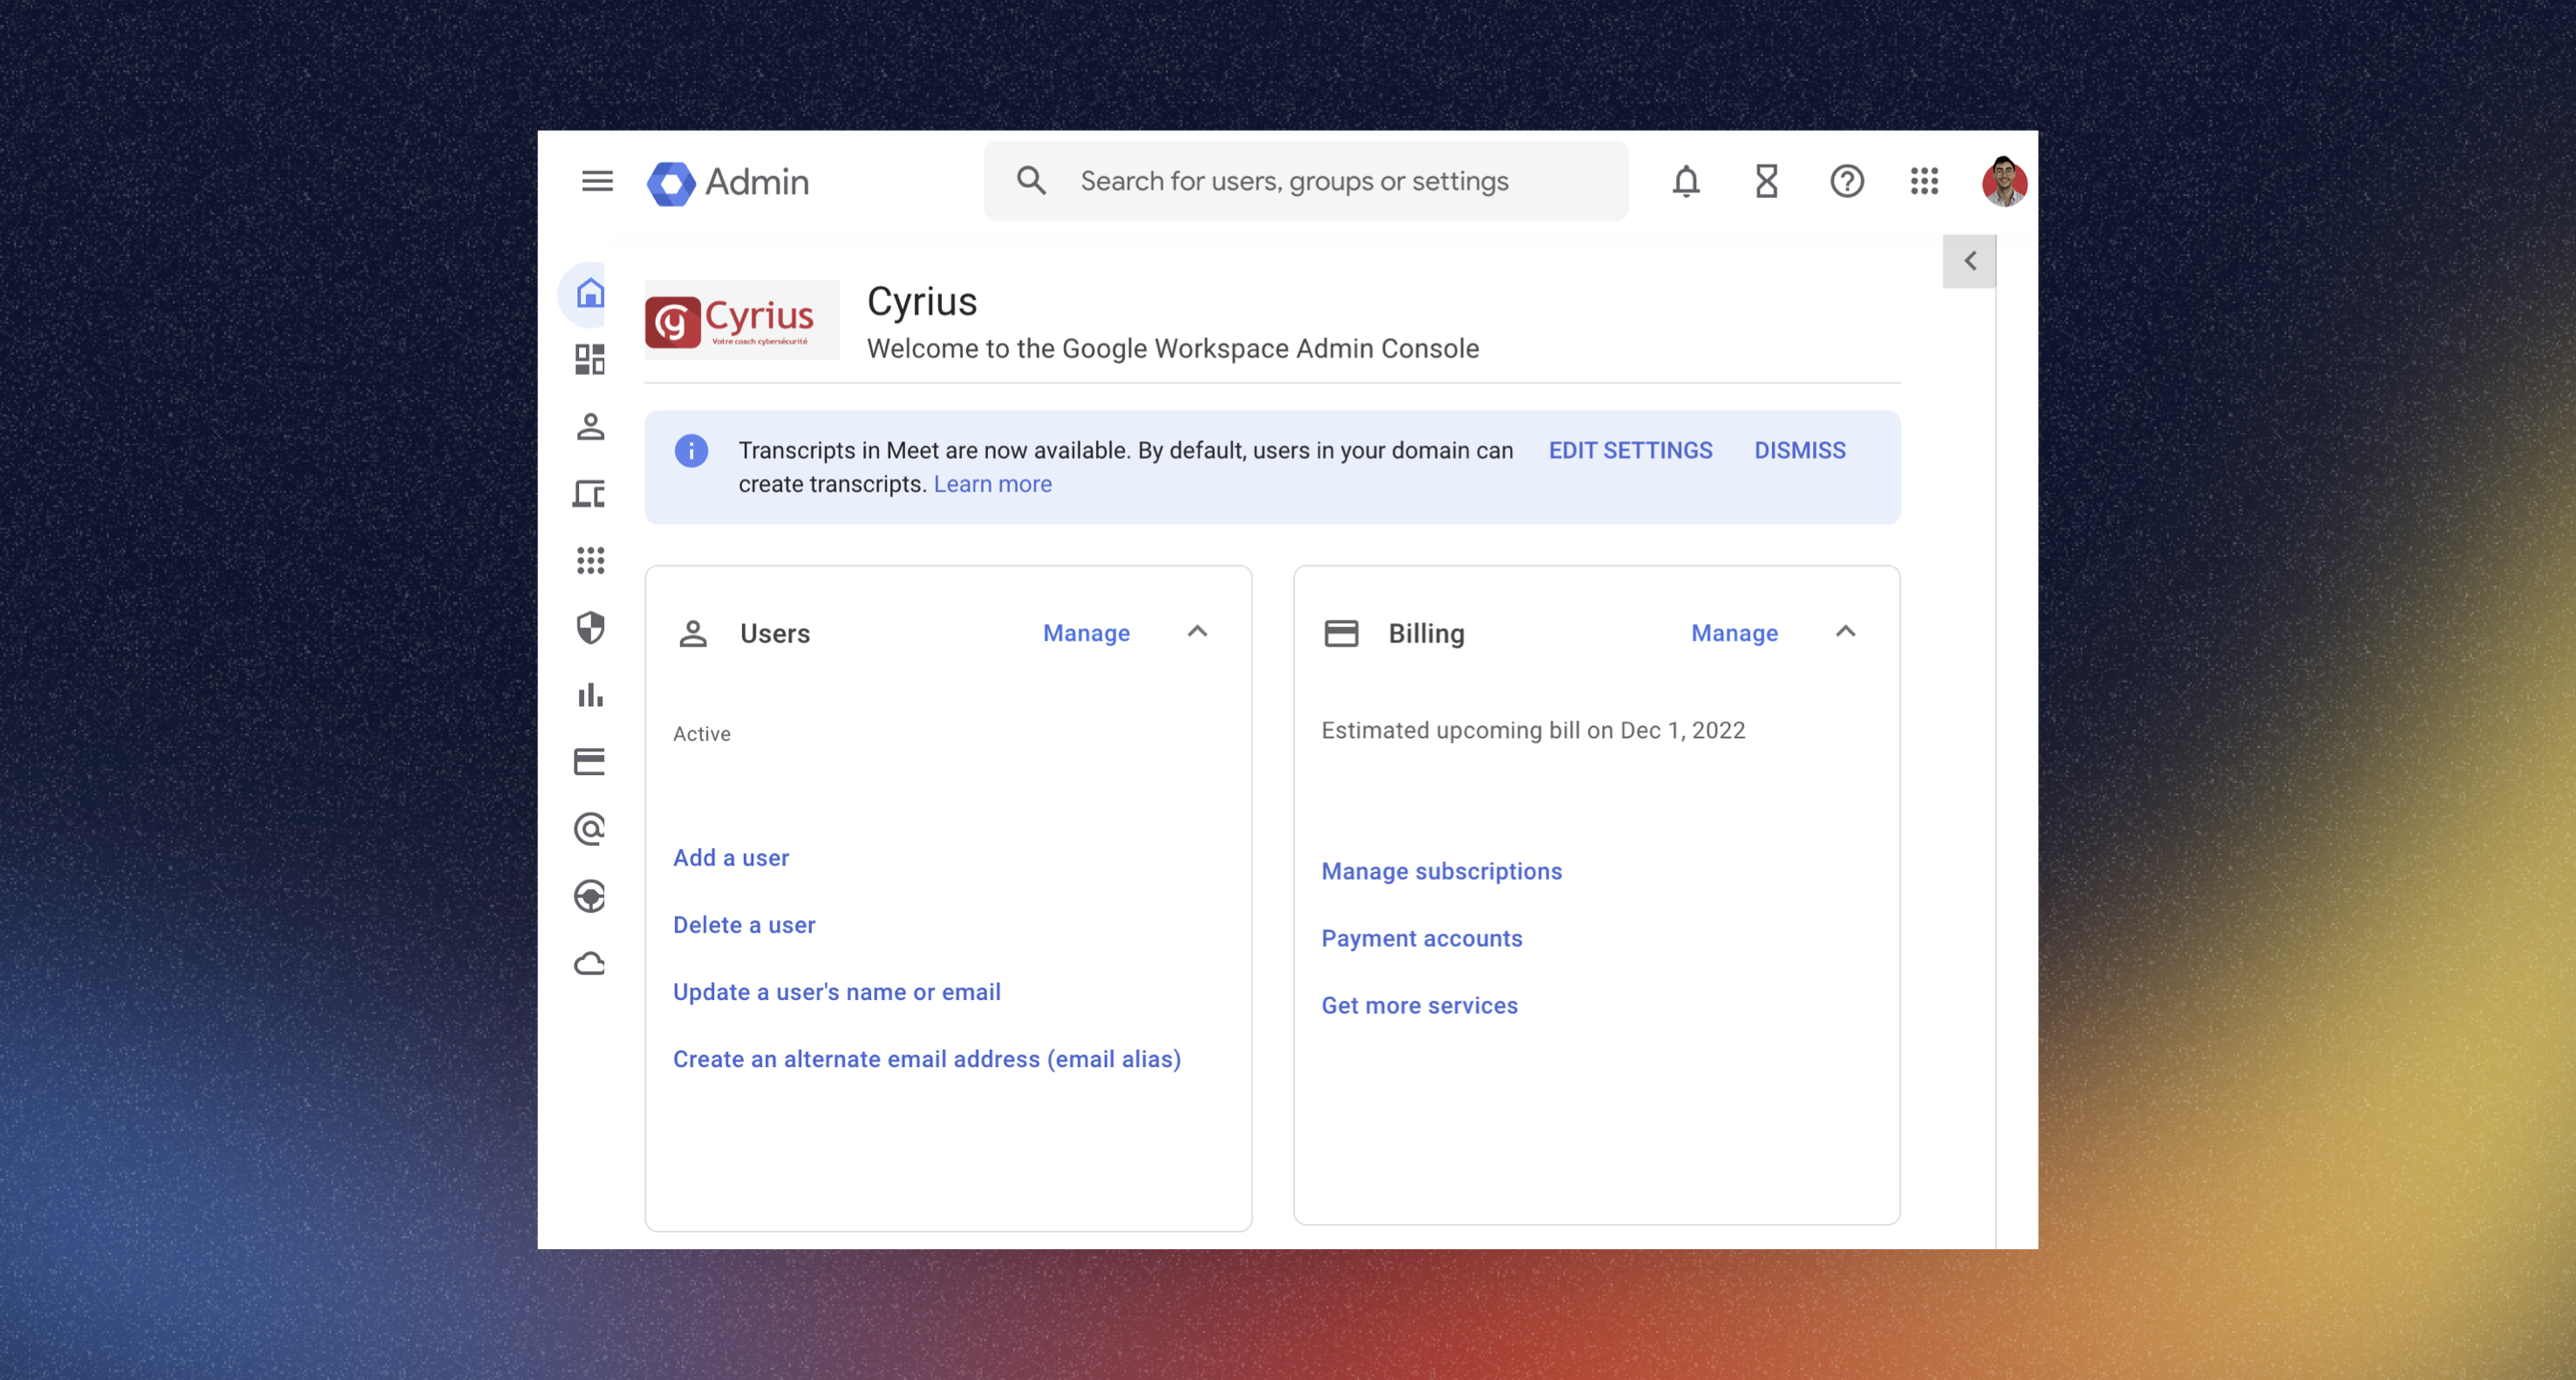Open Payment accounts
This screenshot has width=2576, height=1380.
(1421, 938)
